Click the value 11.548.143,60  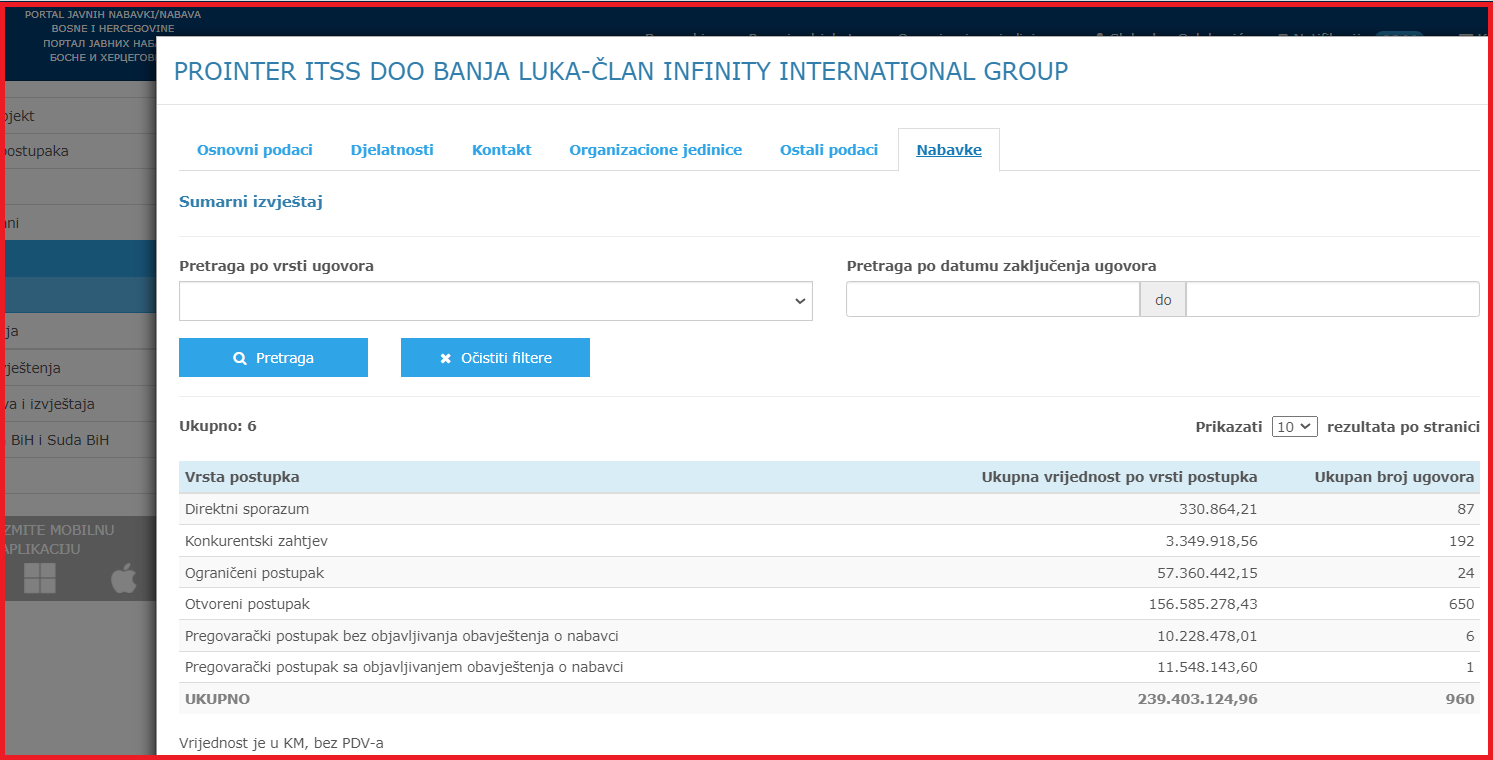point(1206,667)
